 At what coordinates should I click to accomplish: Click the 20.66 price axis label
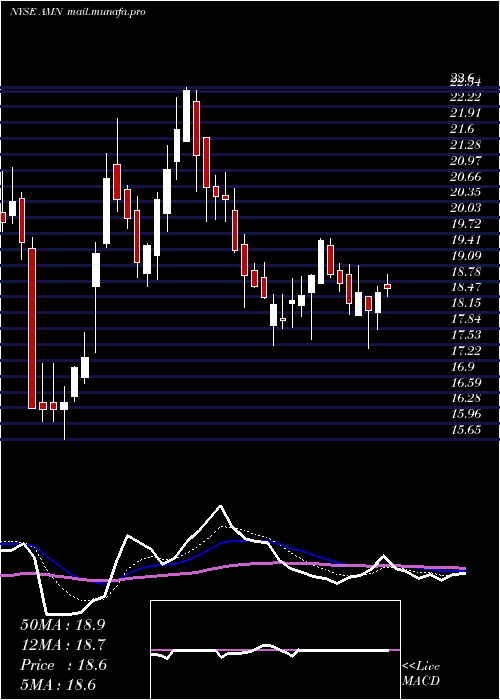[x=465, y=177]
